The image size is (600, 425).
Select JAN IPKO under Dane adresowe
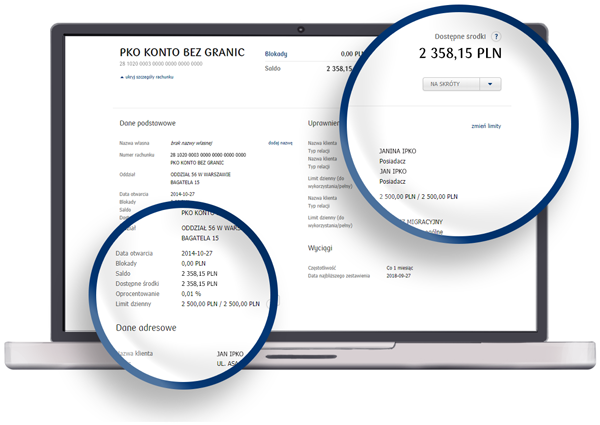coord(230,354)
